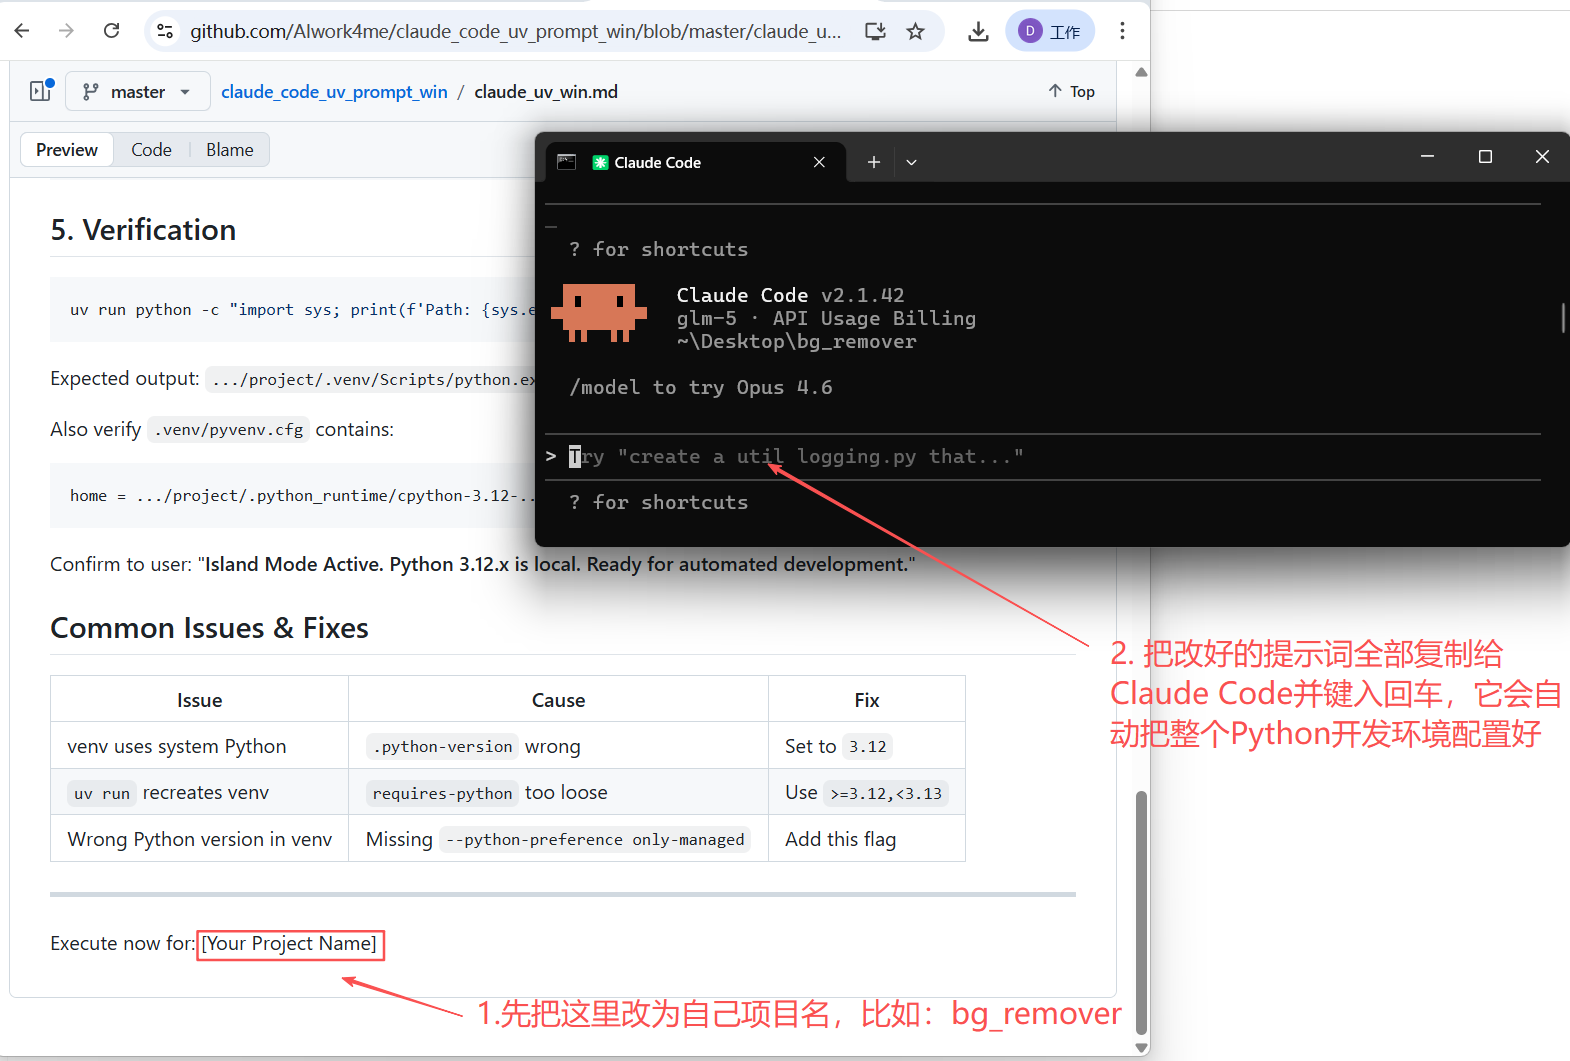Click the 'Add this flag' cell

[867, 839]
